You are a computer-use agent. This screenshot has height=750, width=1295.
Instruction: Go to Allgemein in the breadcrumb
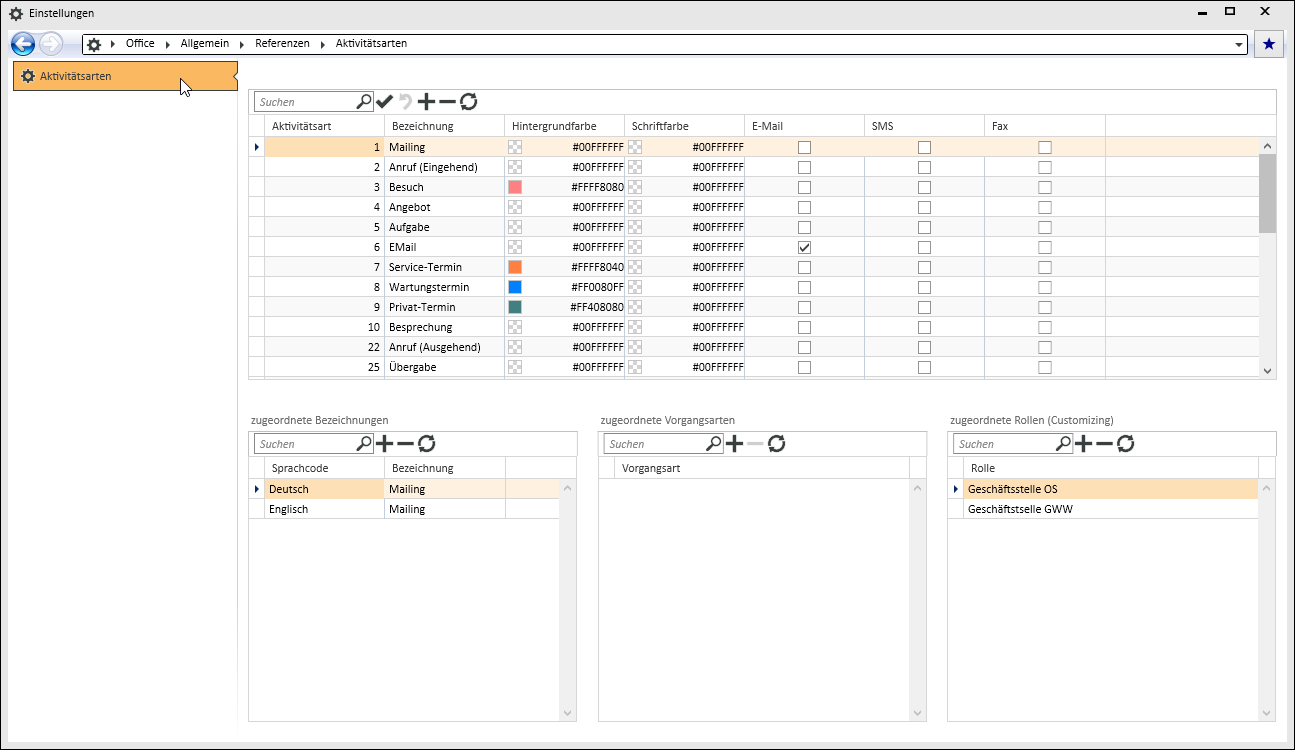(205, 44)
